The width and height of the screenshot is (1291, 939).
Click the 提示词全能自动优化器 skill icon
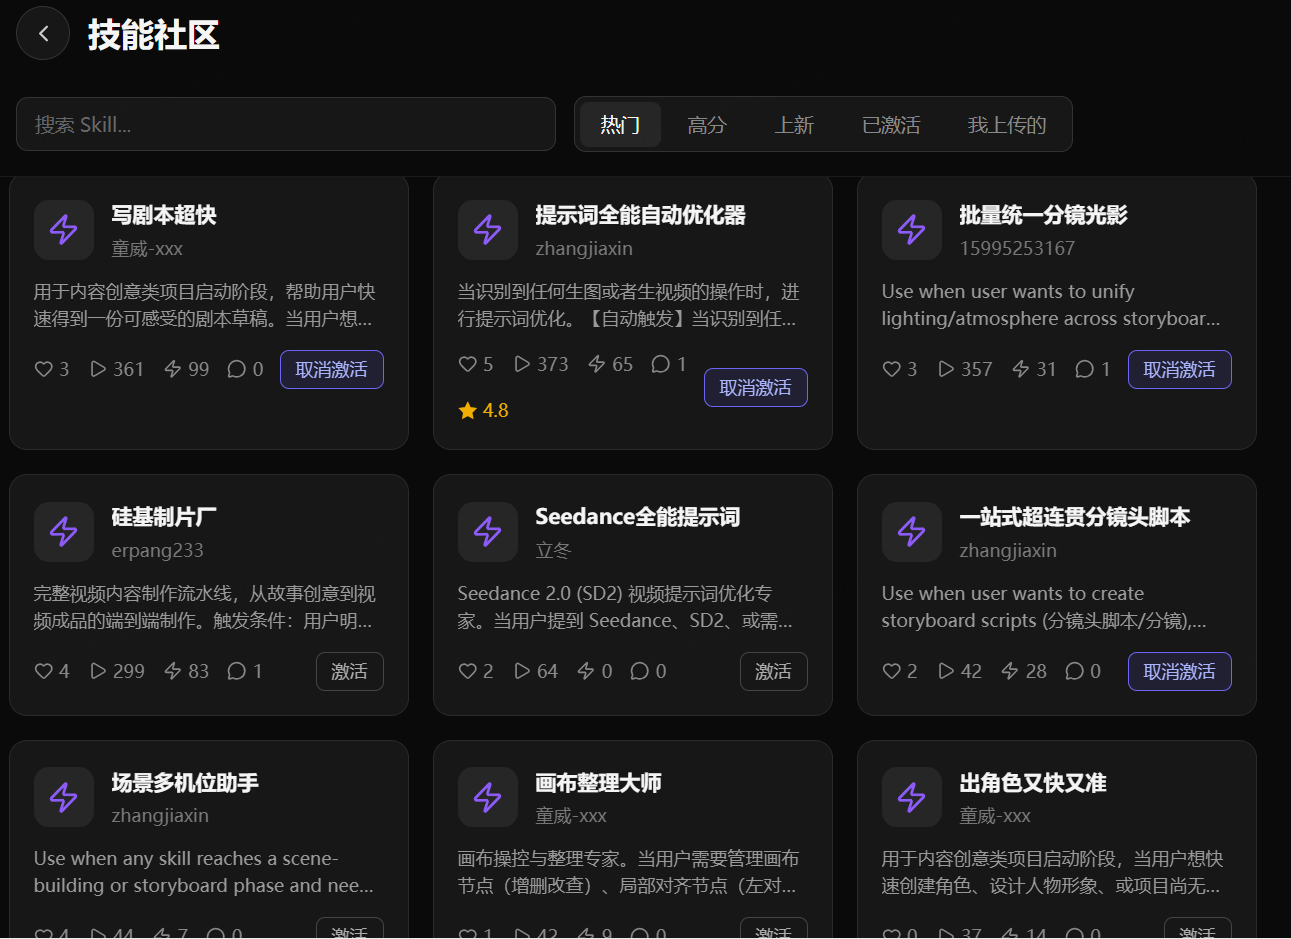pos(488,229)
